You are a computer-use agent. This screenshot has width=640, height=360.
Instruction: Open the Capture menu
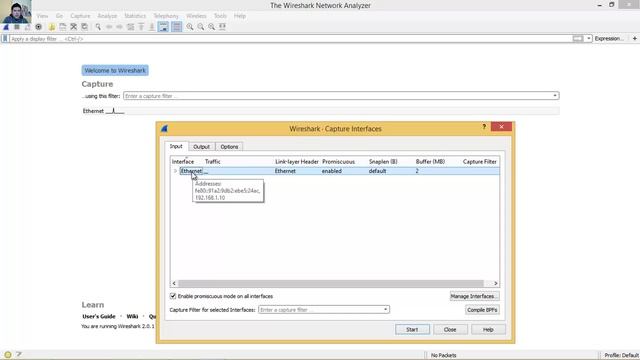[80, 16]
